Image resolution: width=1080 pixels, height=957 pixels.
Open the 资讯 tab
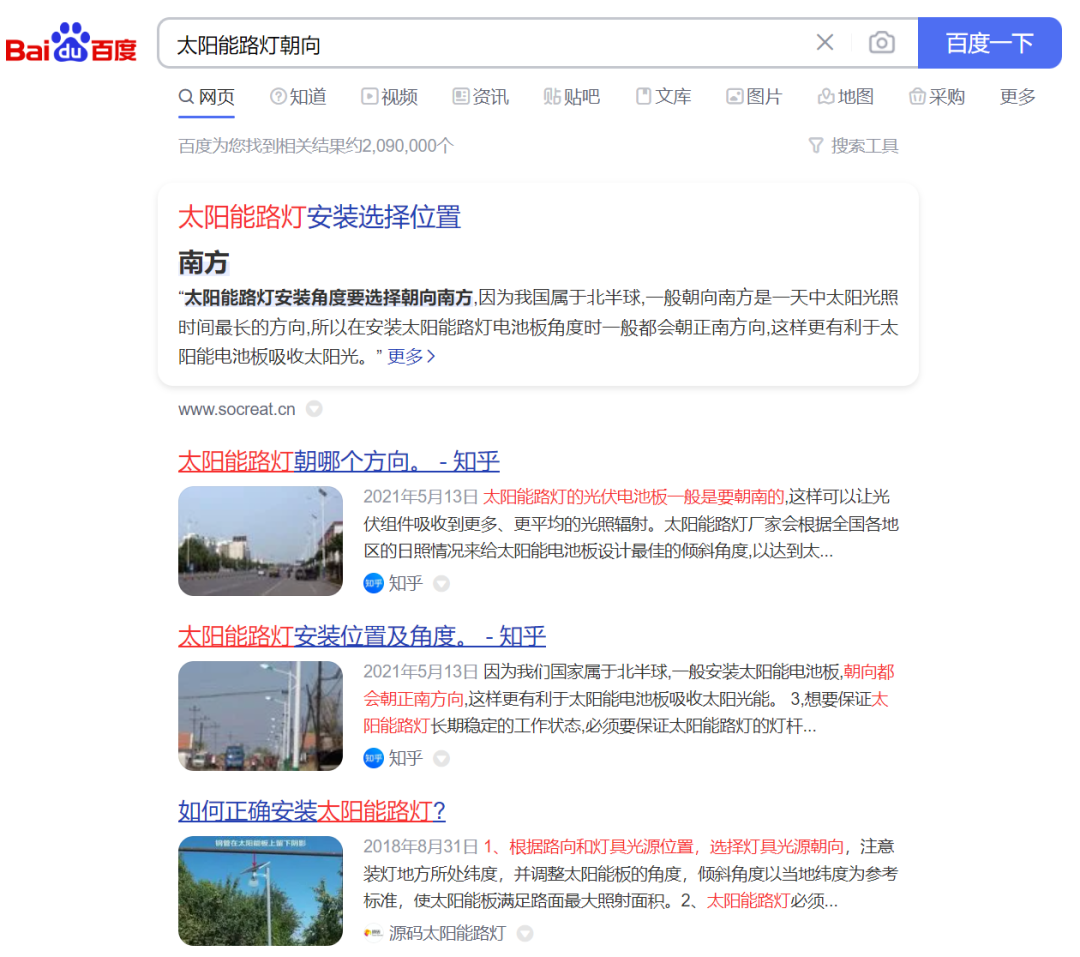click(x=481, y=97)
